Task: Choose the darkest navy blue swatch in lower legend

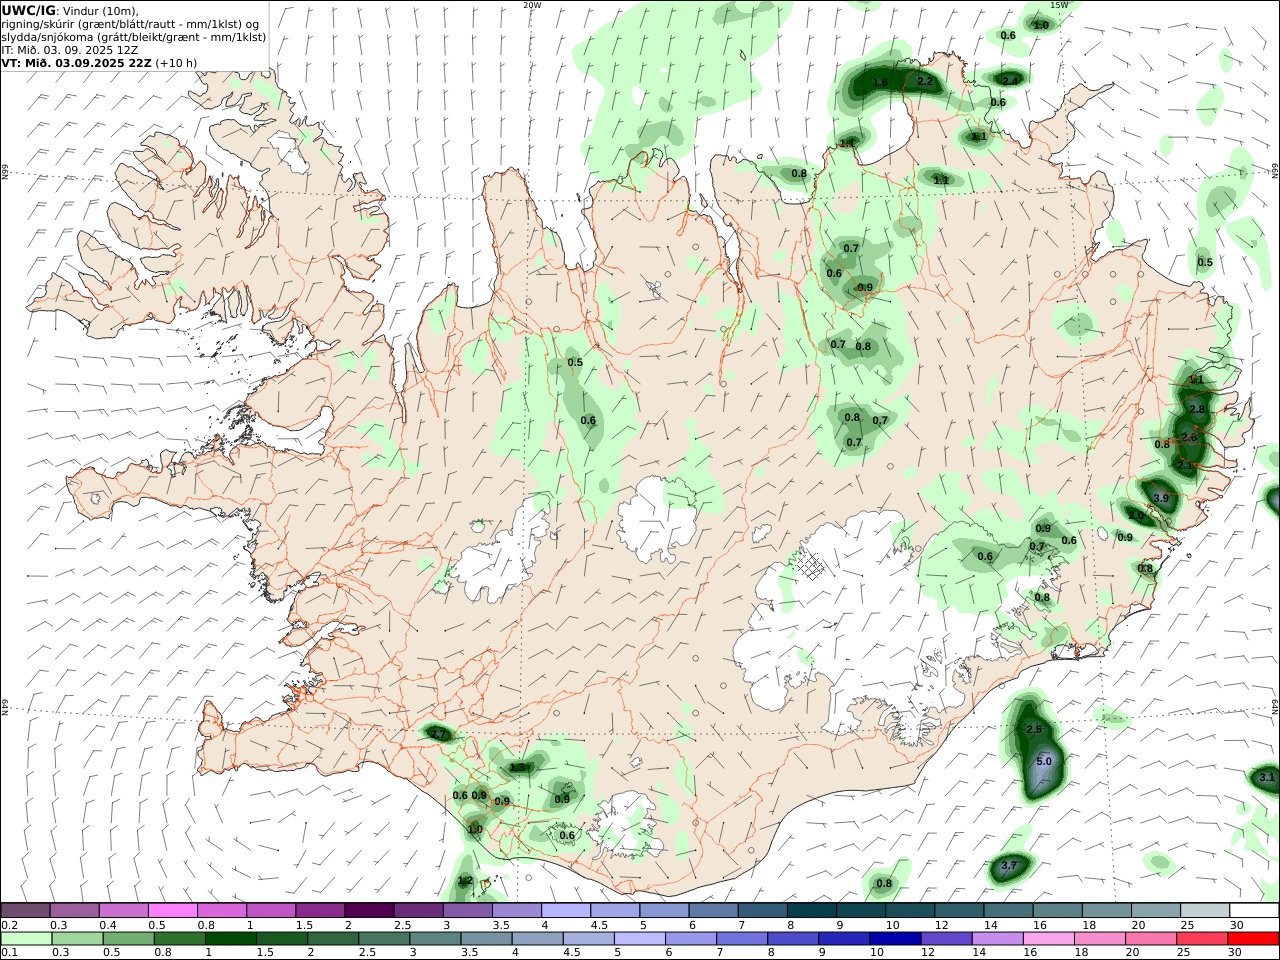Action: [894, 939]
